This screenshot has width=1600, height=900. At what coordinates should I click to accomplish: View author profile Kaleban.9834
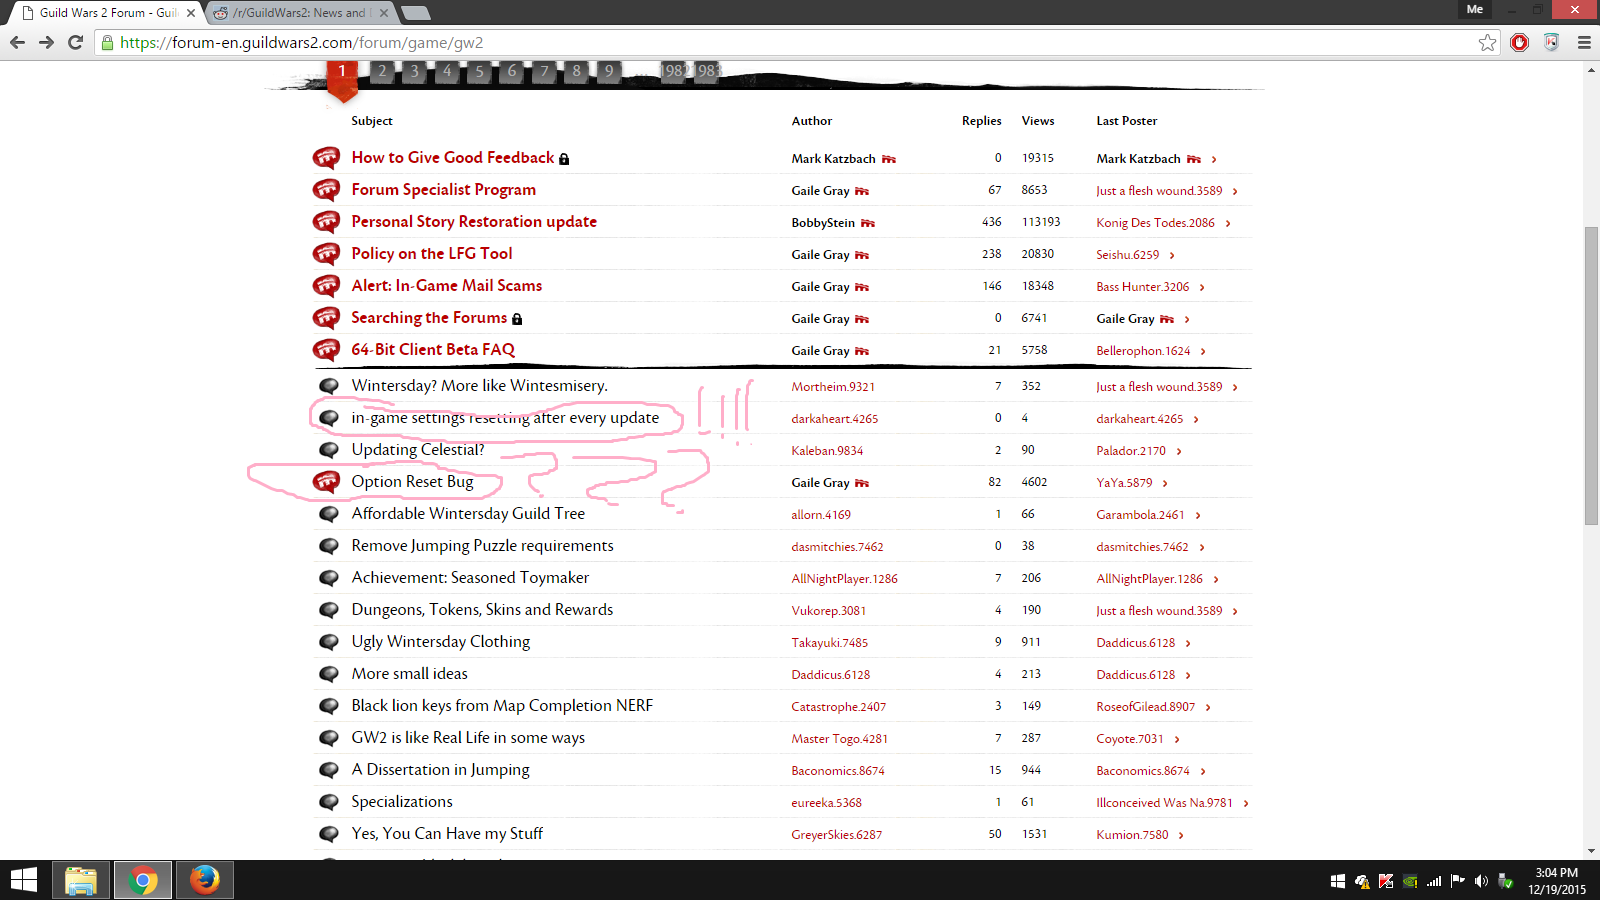(x=827, y=451)
